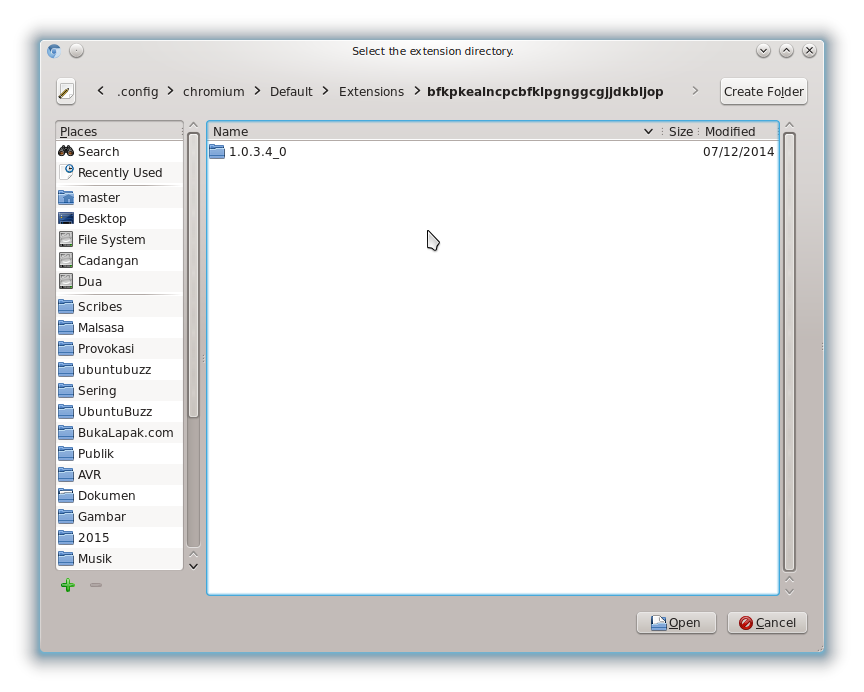
Task: Click the Cancel button
Action: 767,622
